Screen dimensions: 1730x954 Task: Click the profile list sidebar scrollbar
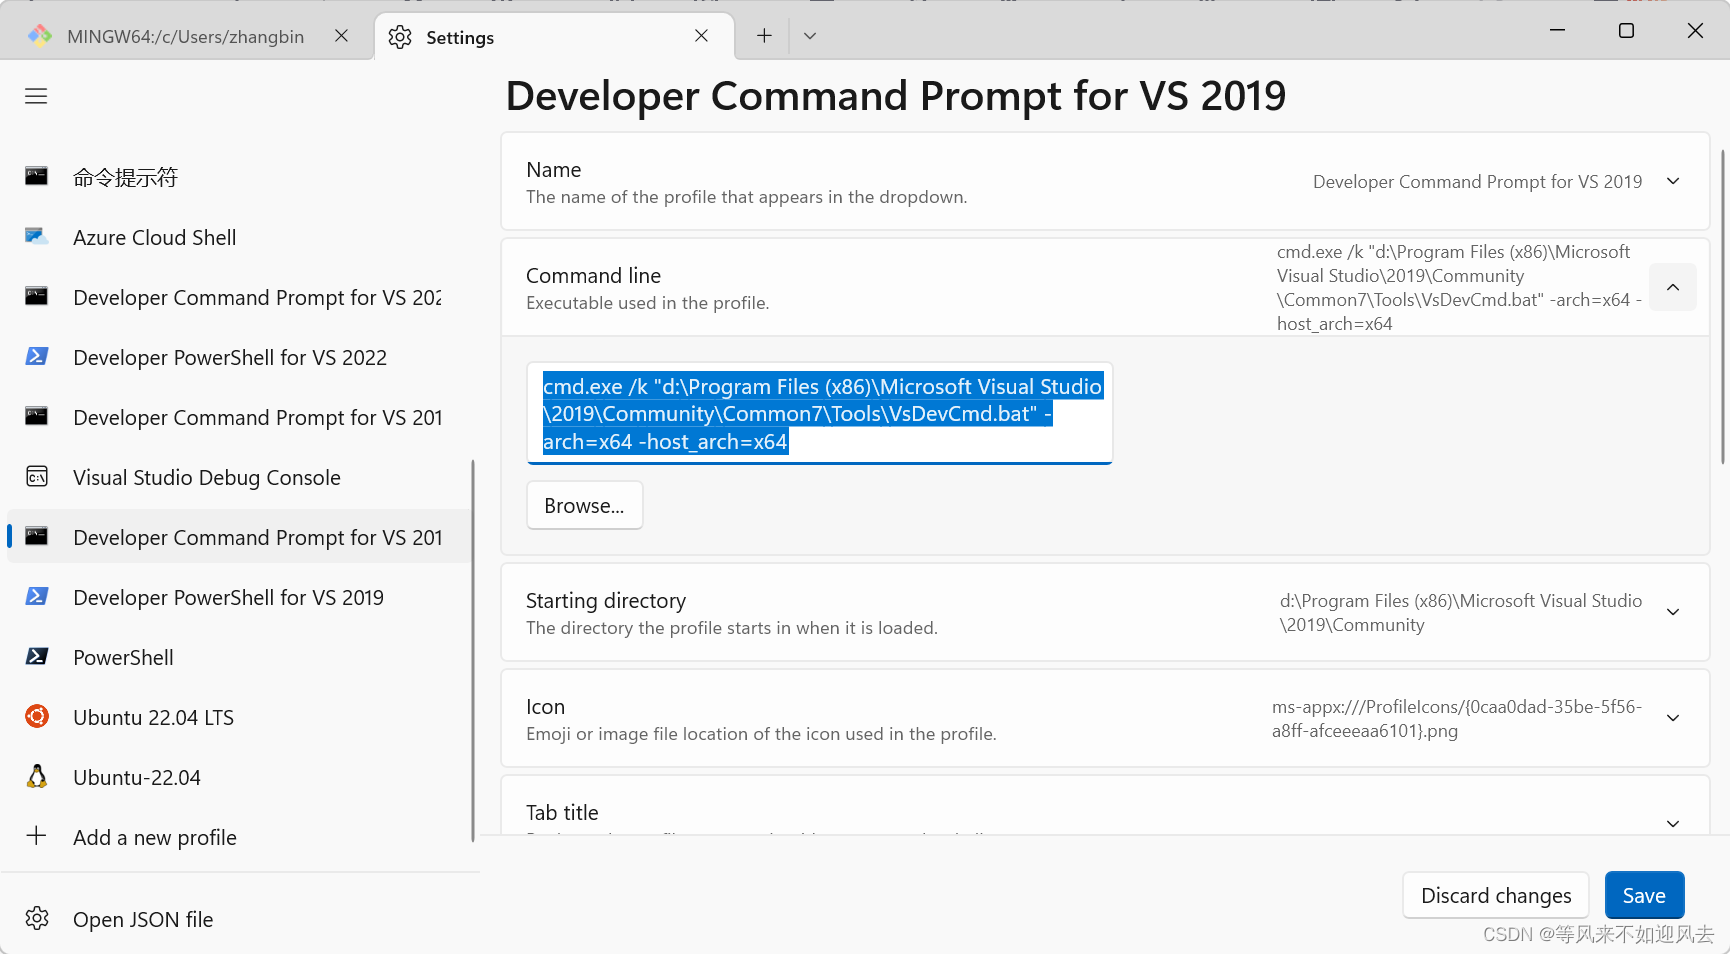point(472,650)
